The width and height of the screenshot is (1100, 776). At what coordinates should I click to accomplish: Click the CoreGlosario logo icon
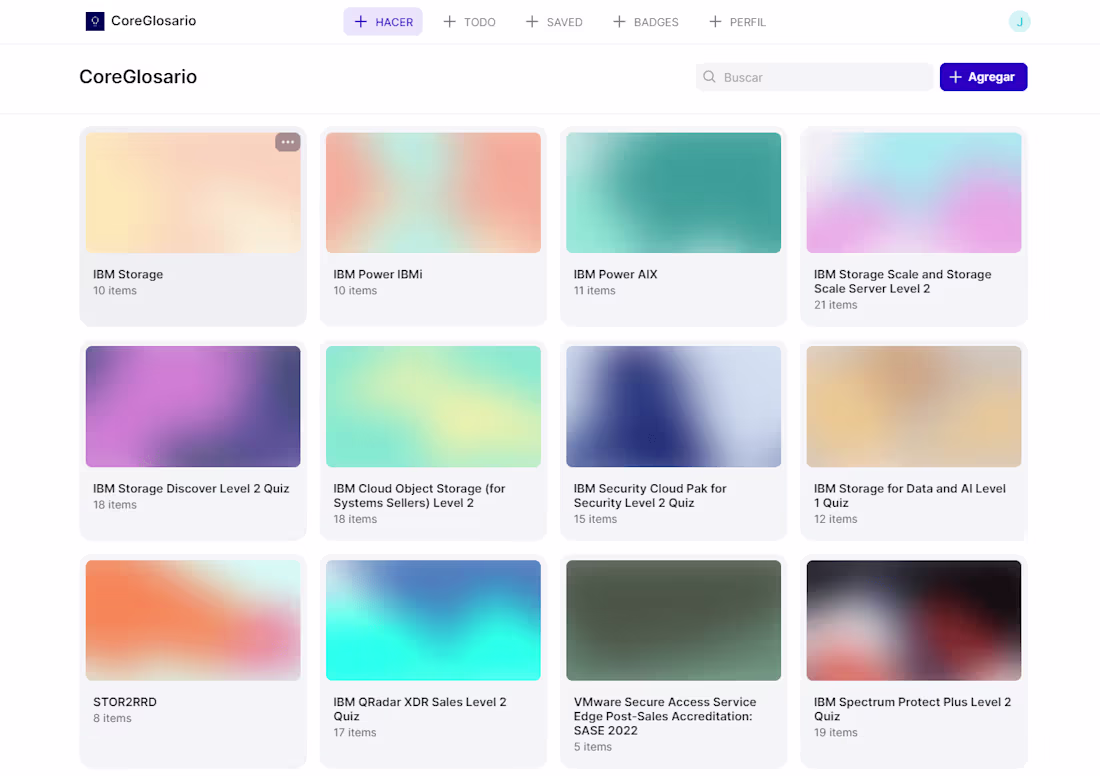pyautogui.click(x=95, y=21)
